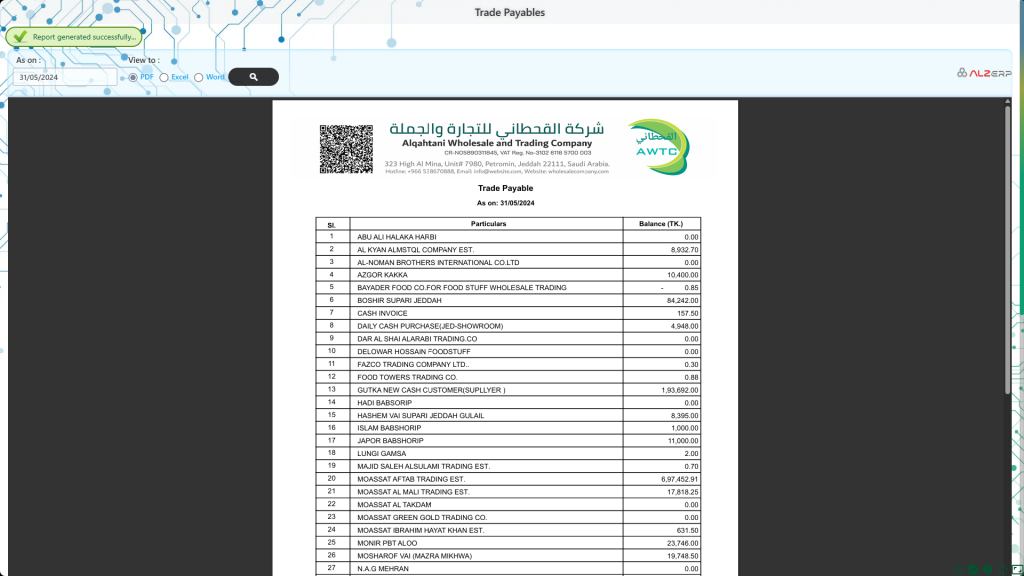
Task: Click balance value 1,93,692.00
Action: (x=679, y=390)
